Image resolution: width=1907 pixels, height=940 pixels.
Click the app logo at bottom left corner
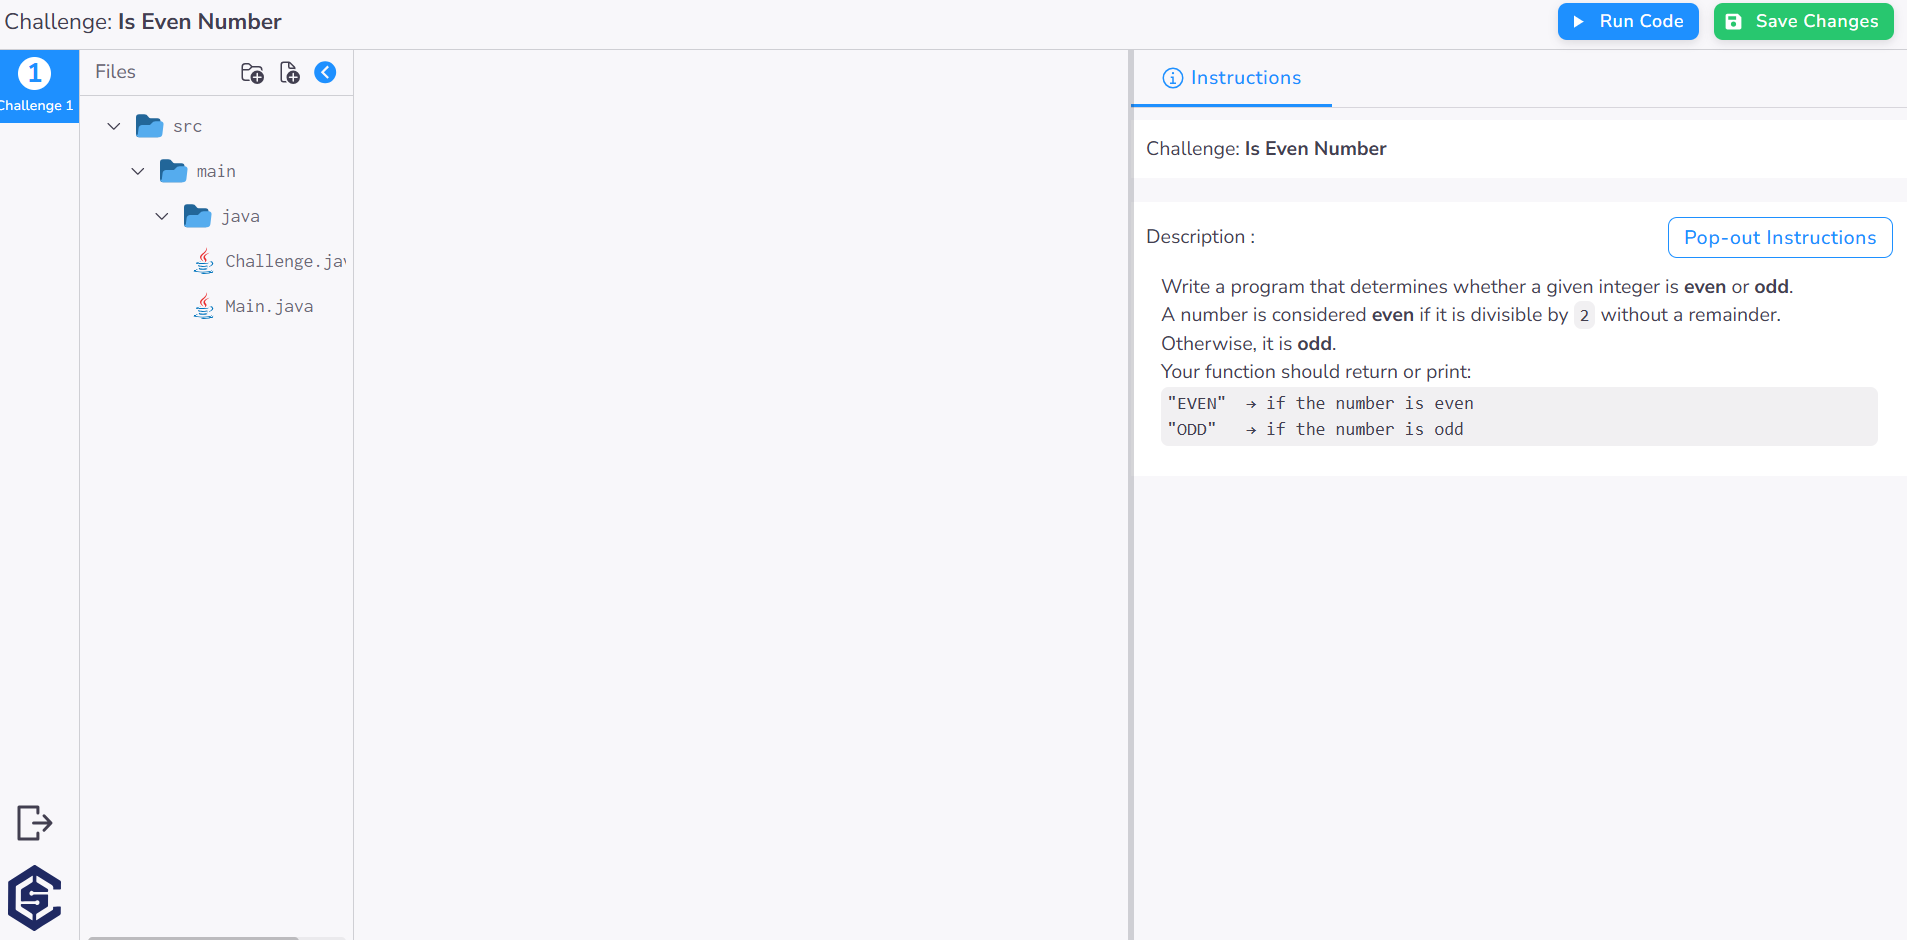click(32, 897)
